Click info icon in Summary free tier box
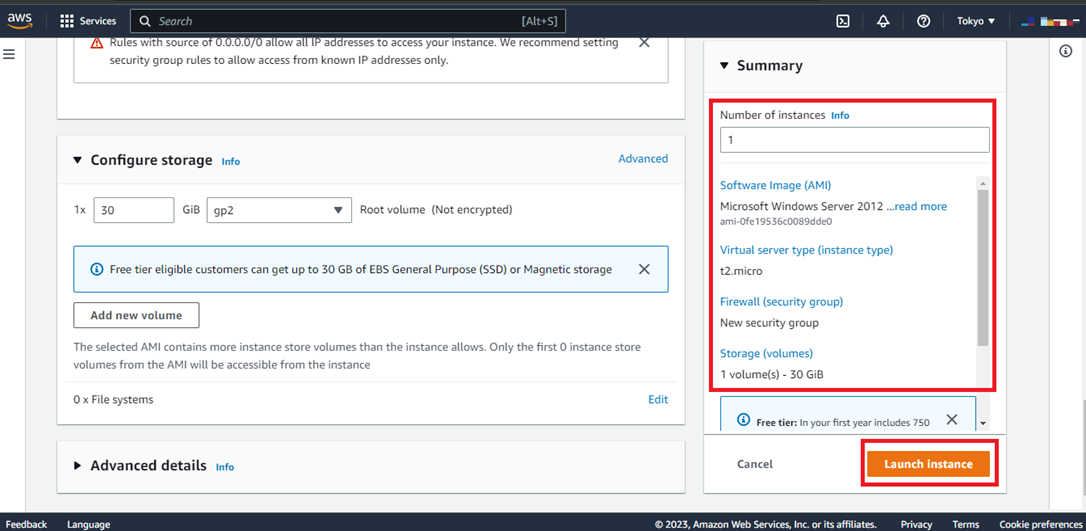The image size is (1086, 531). coord(743,420)
